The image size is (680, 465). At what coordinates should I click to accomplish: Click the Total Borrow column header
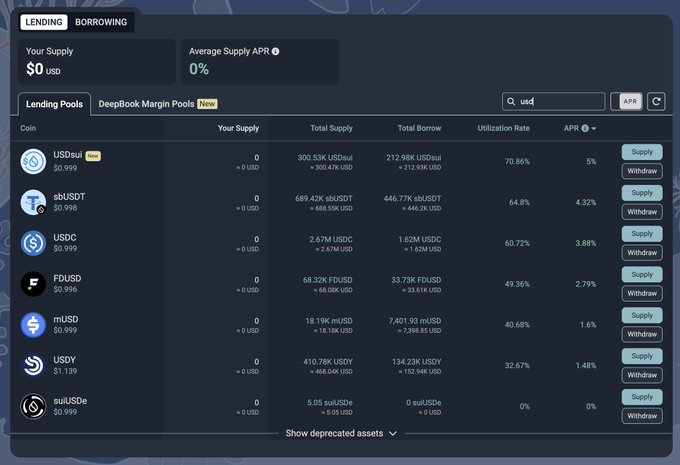pos(419,128)
